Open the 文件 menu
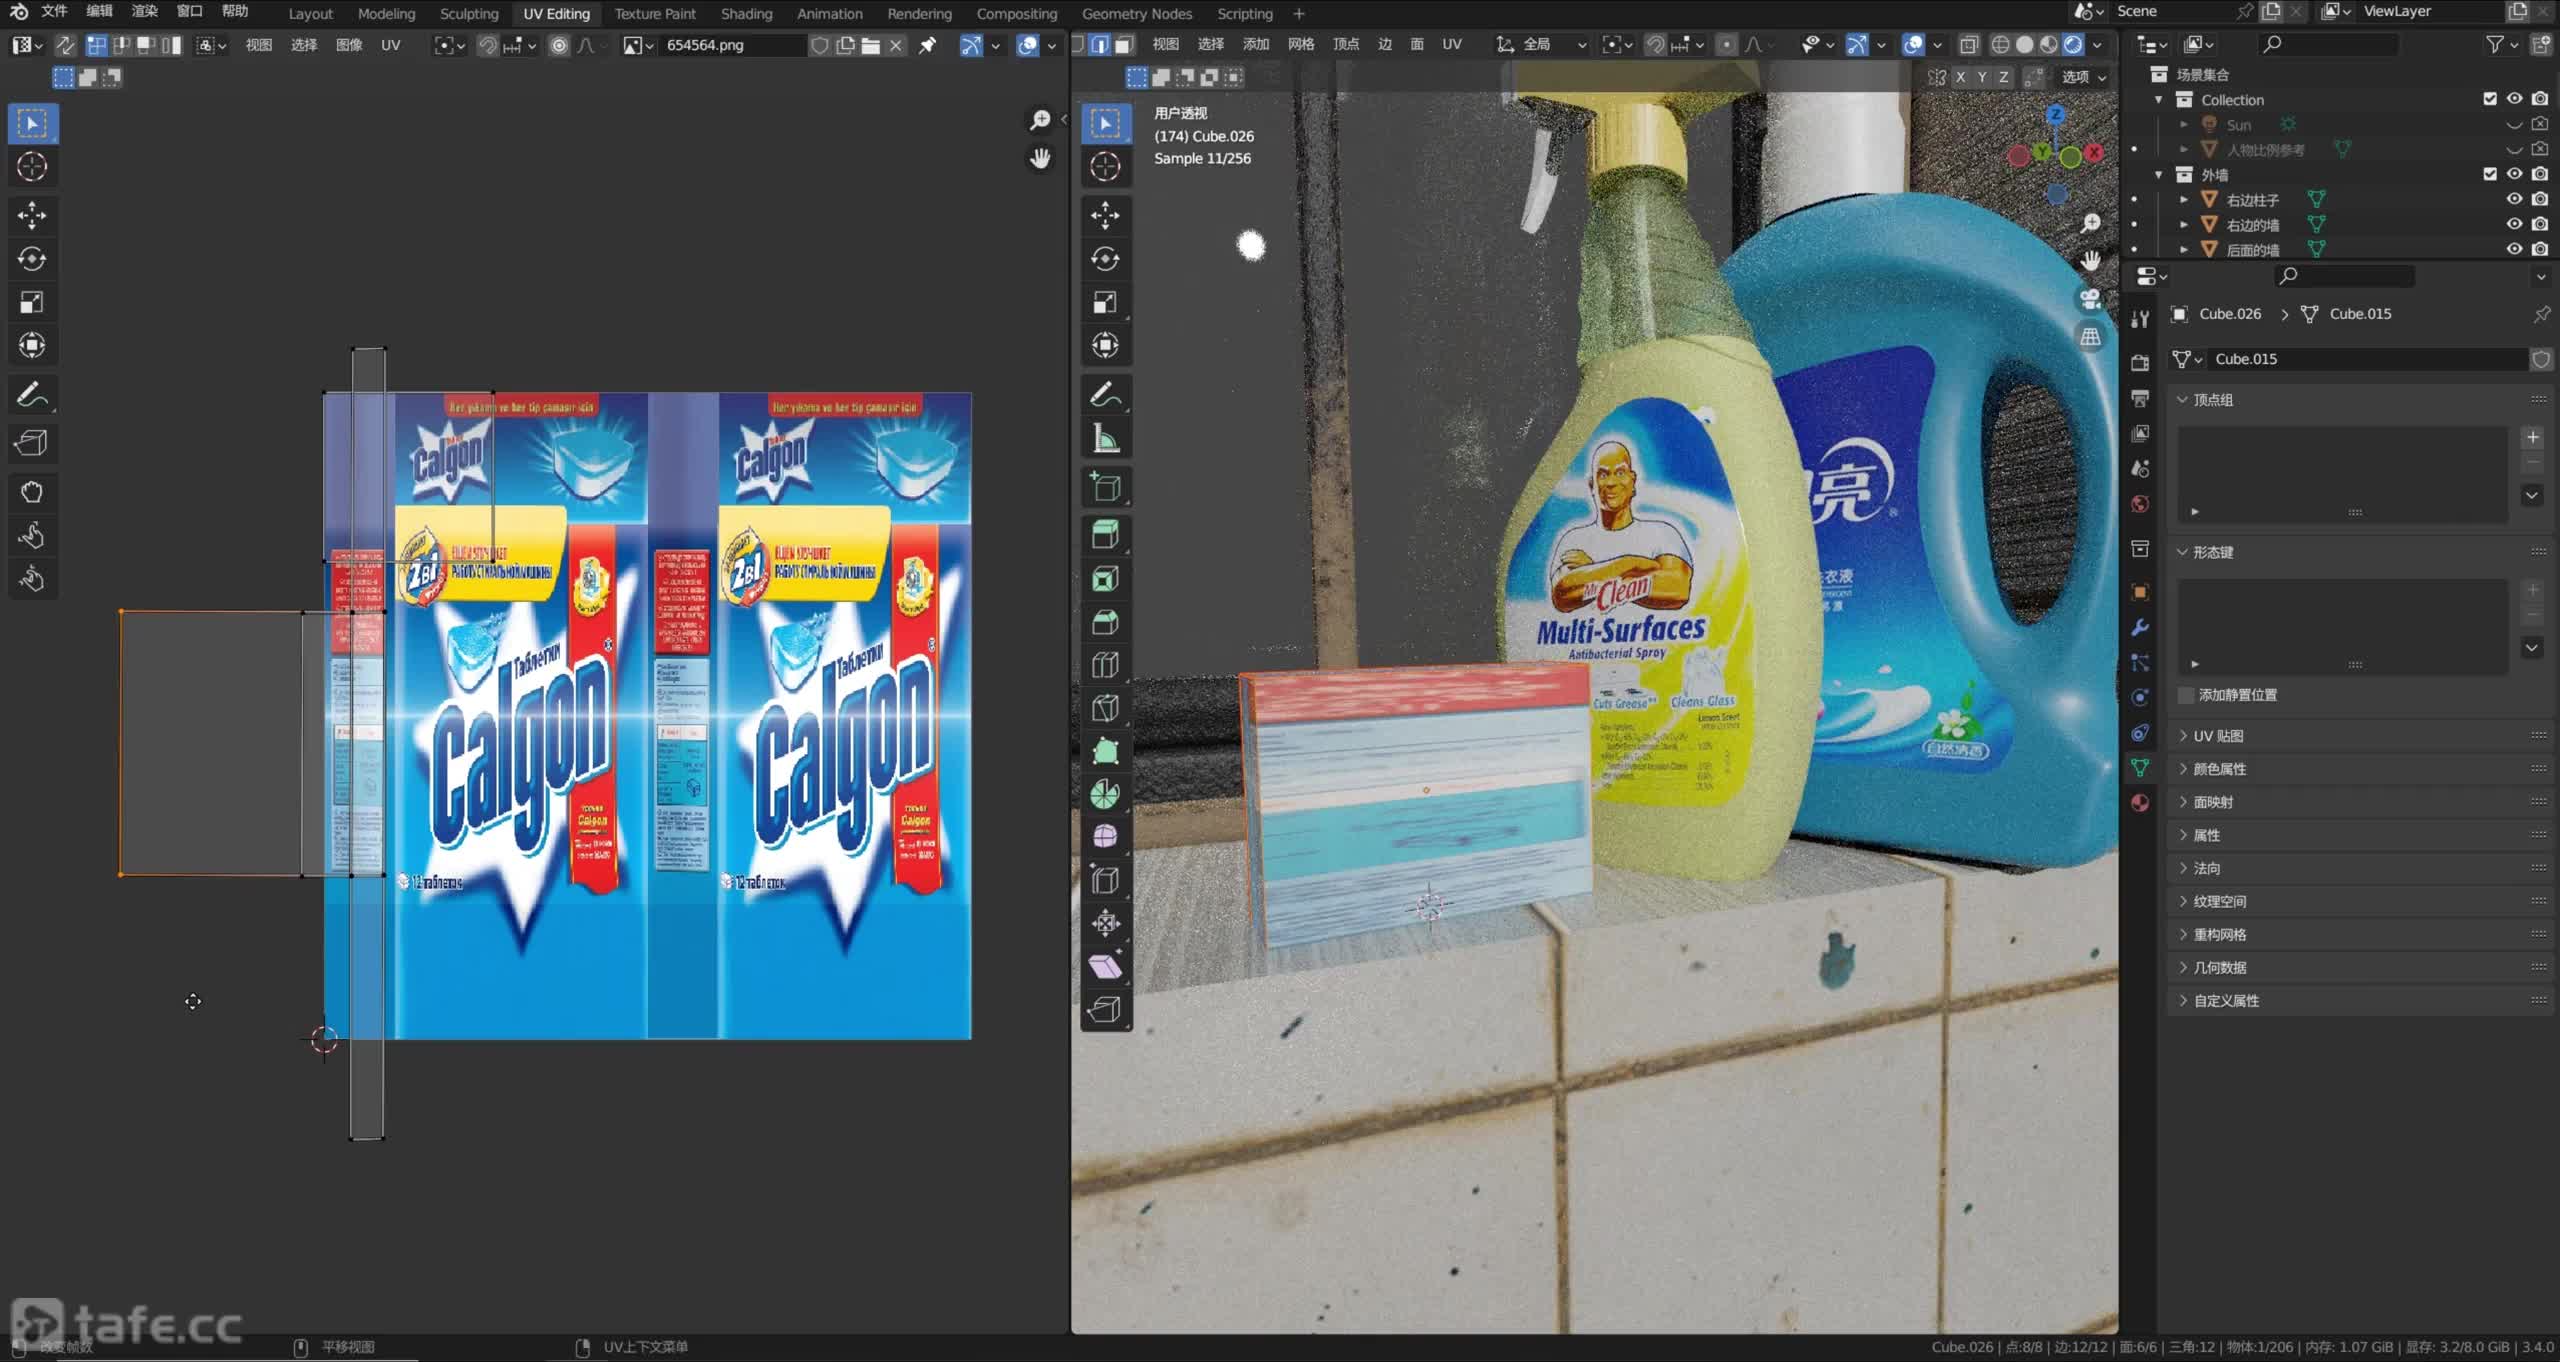The width and height of the screenshot is (2560, 1362). coord(54,12)
